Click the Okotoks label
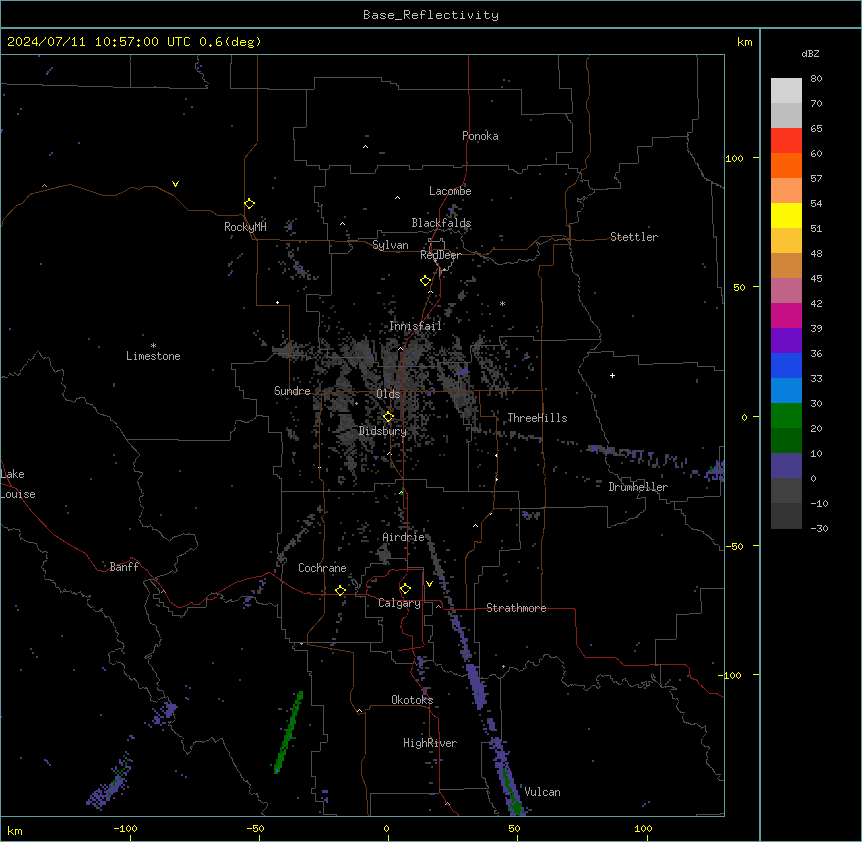Image resolution: width=862 pixels, height=842 pixels. coord(412,700)
